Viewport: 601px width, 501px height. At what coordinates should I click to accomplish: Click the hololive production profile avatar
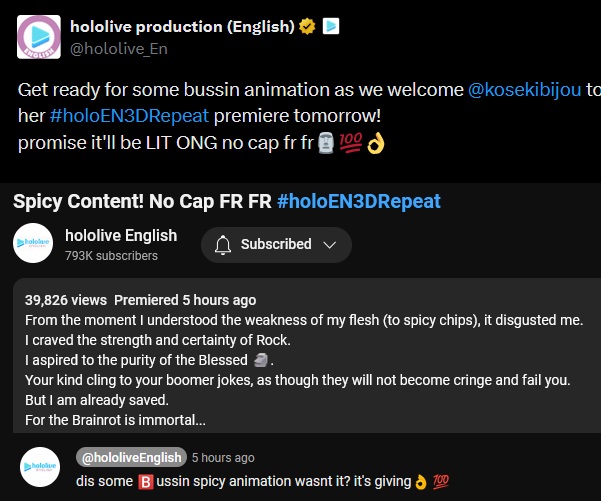(39, 37)
